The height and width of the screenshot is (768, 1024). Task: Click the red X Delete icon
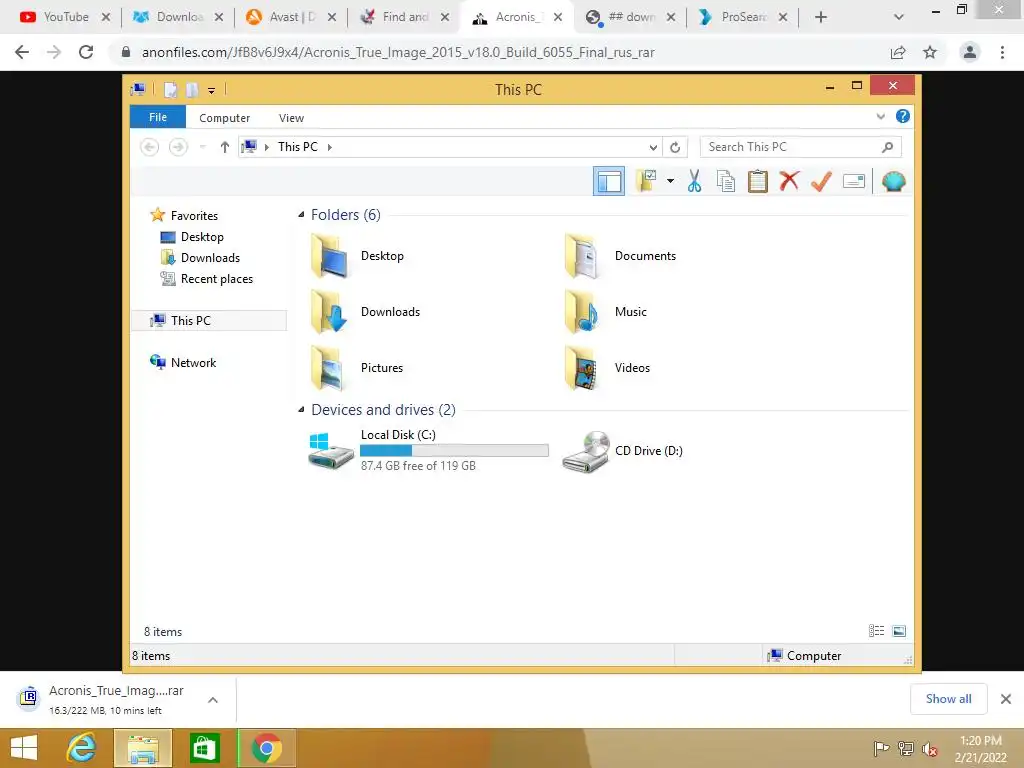coord(789,181)
